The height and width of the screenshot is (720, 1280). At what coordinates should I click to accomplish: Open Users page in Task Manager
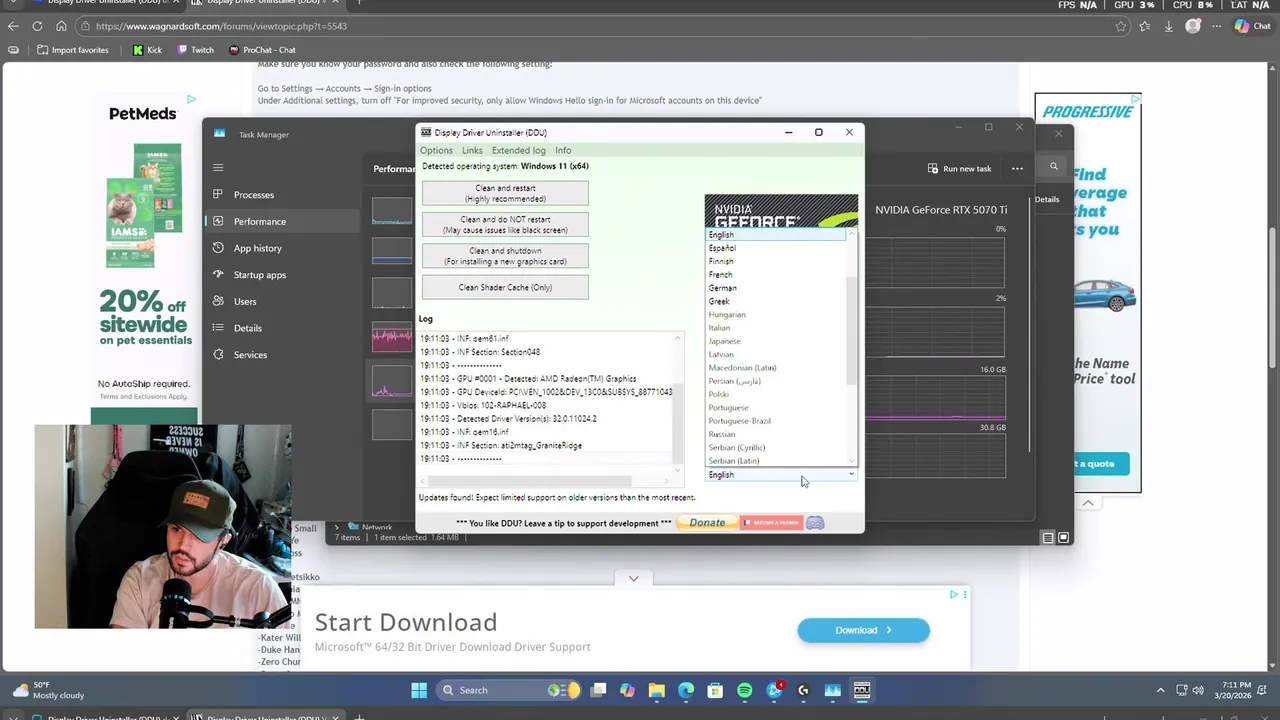245,301
